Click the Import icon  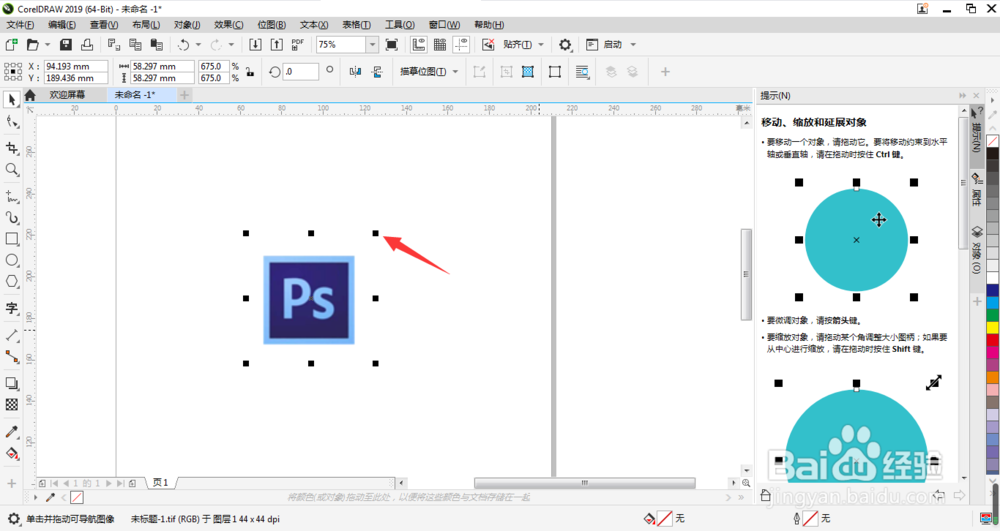pyautogui.click(x=255, y=45)
